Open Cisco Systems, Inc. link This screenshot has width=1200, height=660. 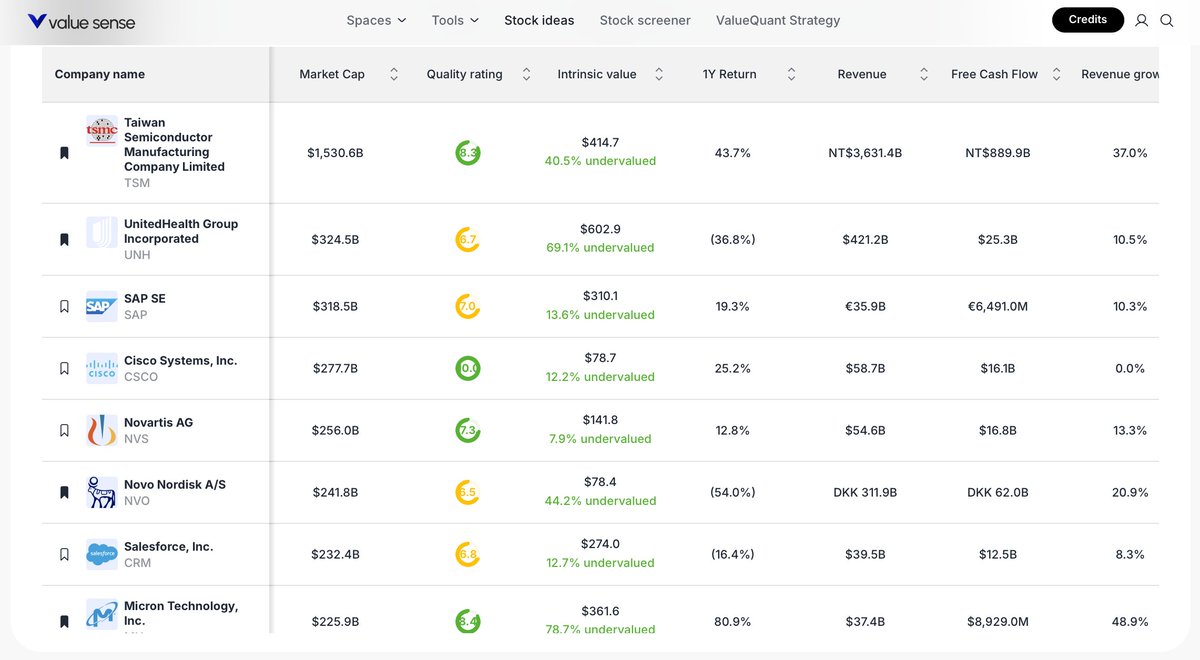click(x=181, y=361)
